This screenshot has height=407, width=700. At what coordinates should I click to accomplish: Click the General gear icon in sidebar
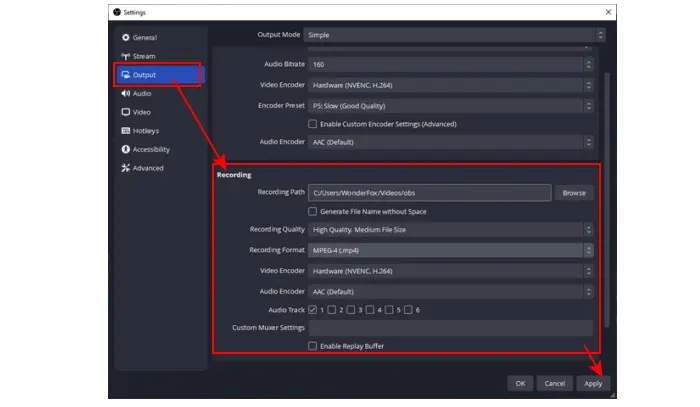[125, 36]
